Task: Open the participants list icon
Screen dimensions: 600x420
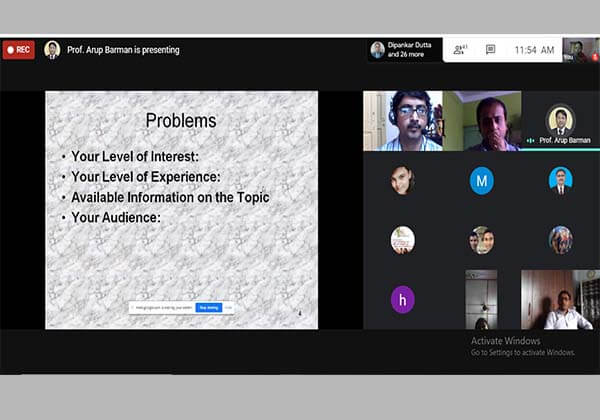Action: 459,49
